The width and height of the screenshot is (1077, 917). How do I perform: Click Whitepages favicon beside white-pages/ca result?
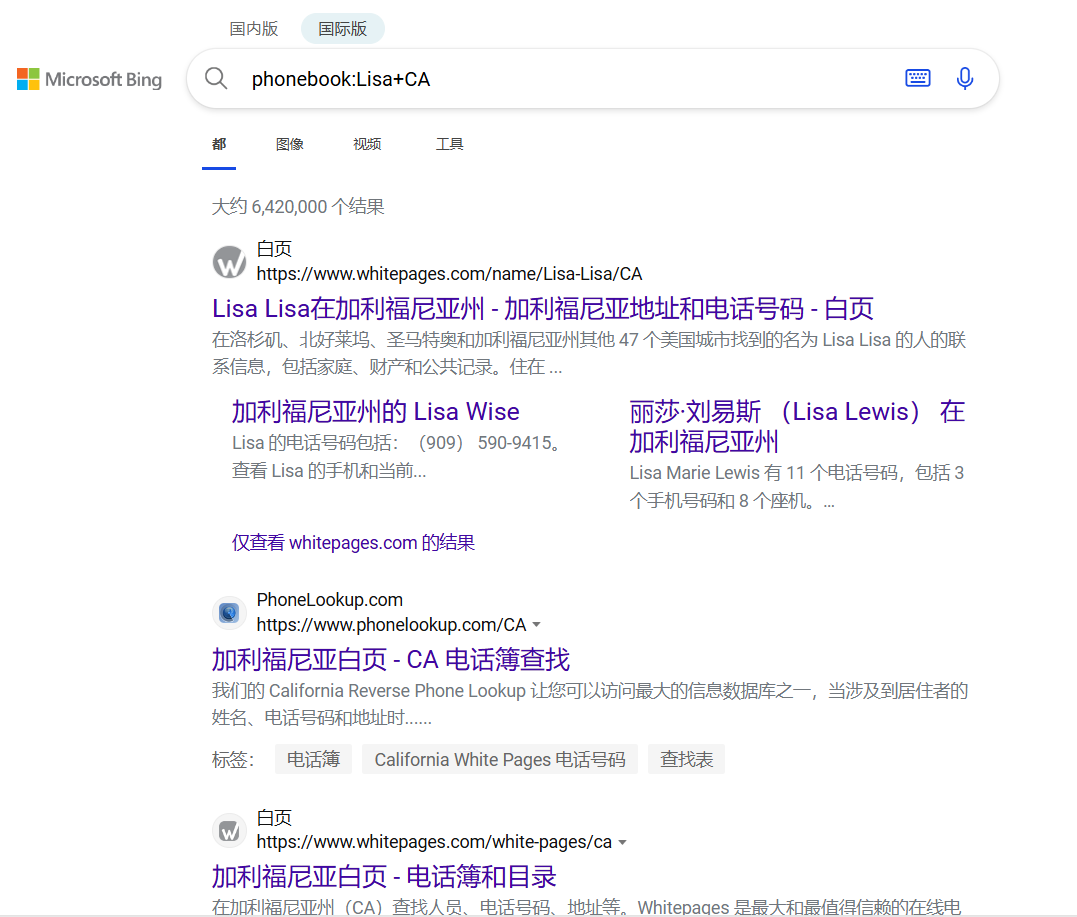[229, 830]
